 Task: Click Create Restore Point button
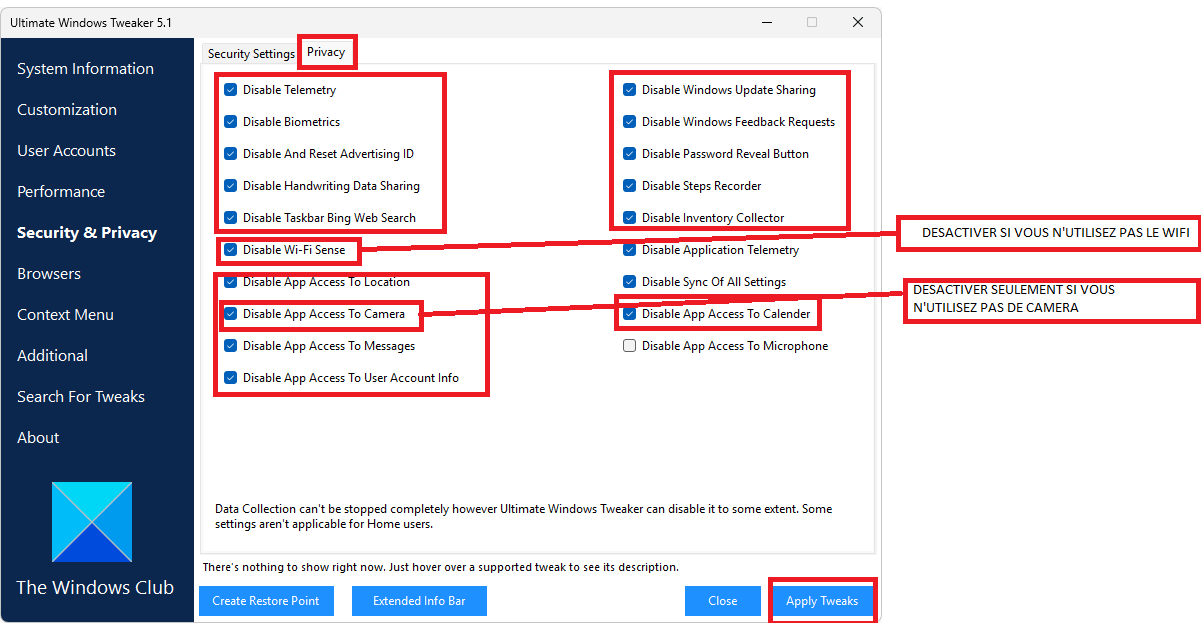pos(266,601)
